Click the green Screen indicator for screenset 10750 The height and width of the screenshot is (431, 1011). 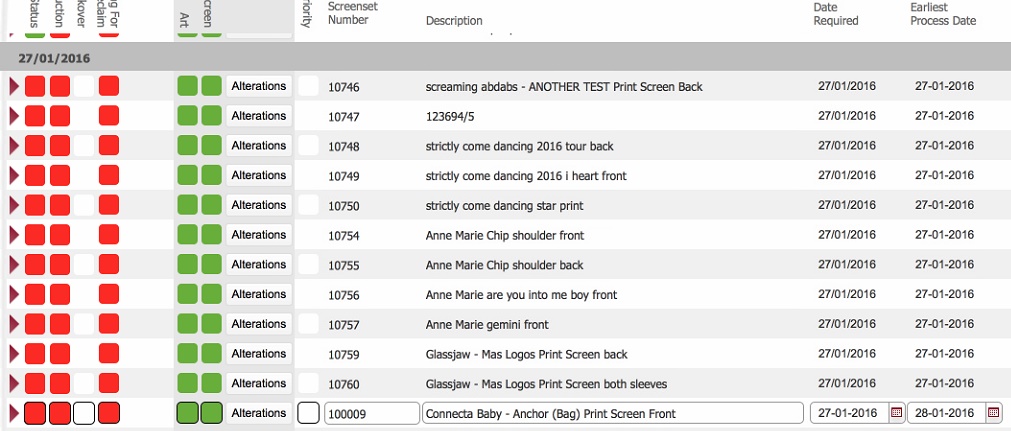[211, 205]
